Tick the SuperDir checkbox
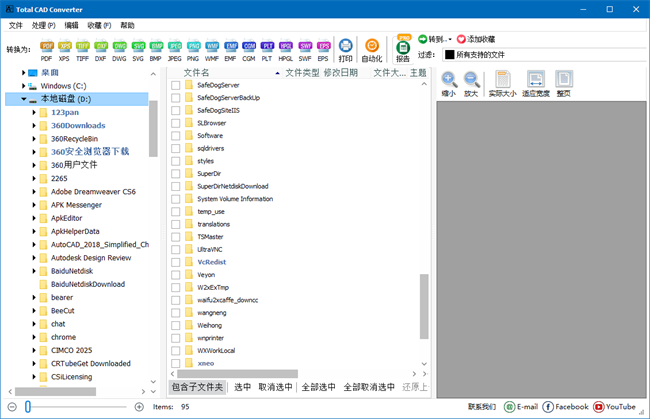The image size is (650, 419). coord(176,174)
